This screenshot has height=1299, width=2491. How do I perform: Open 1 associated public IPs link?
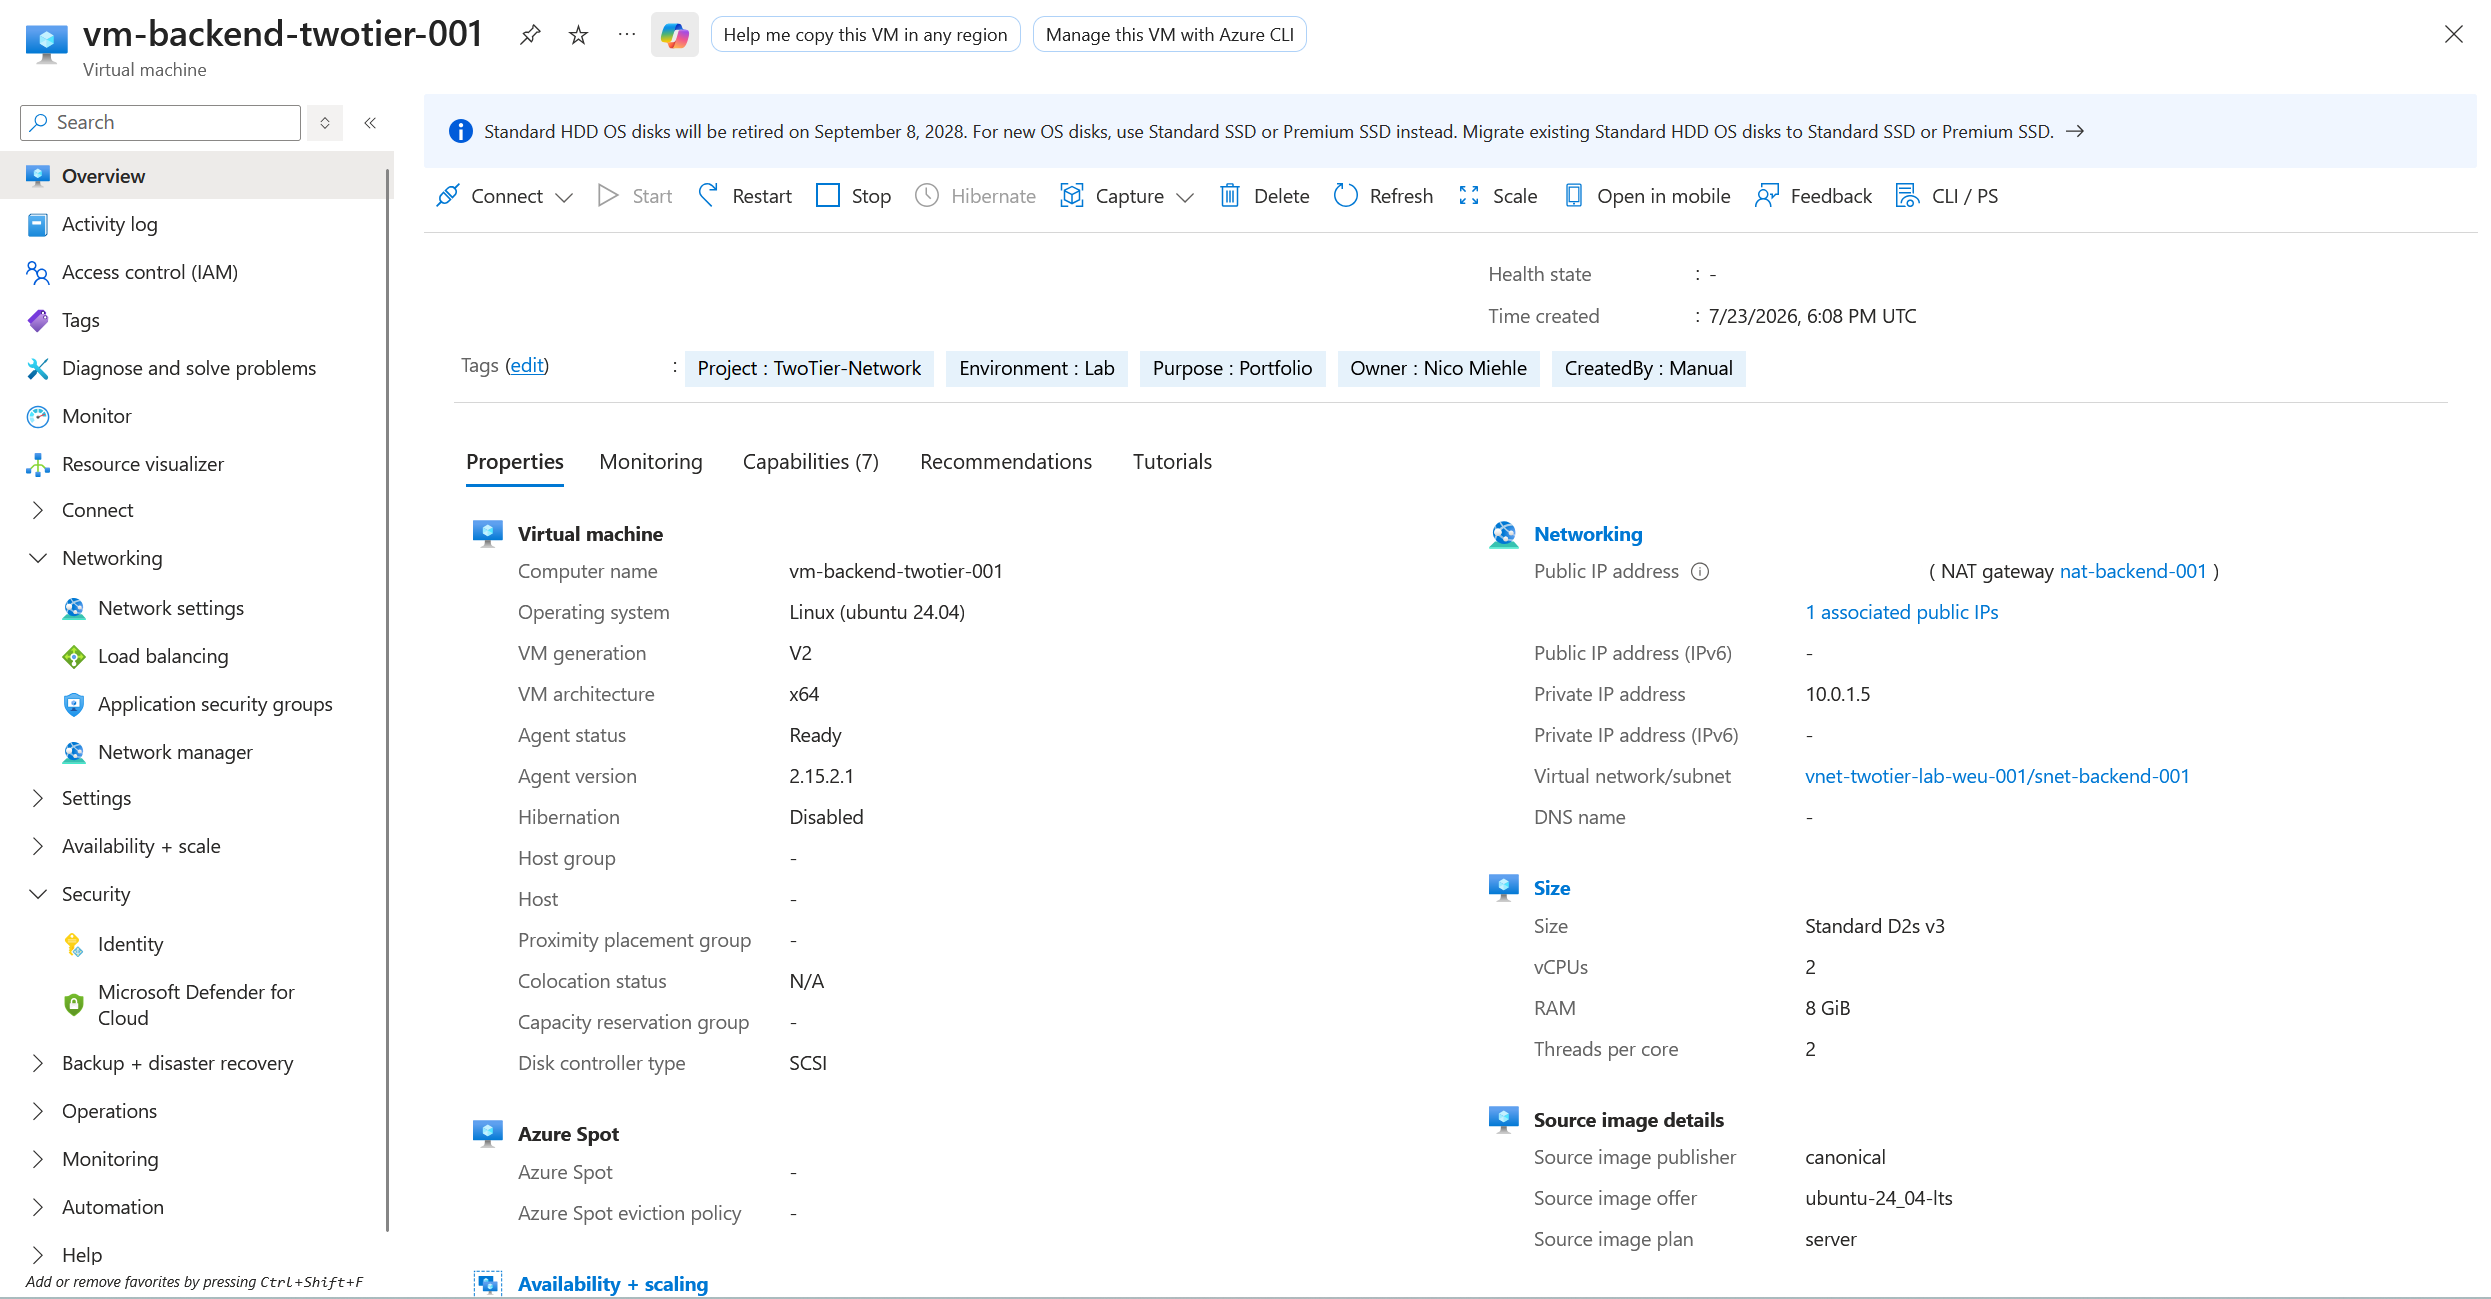pyautogui.click(x=1902, y=613)
